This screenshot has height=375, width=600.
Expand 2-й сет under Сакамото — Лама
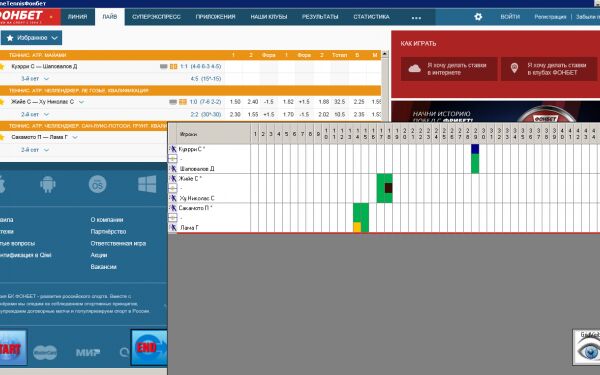[x=46, y=150]
